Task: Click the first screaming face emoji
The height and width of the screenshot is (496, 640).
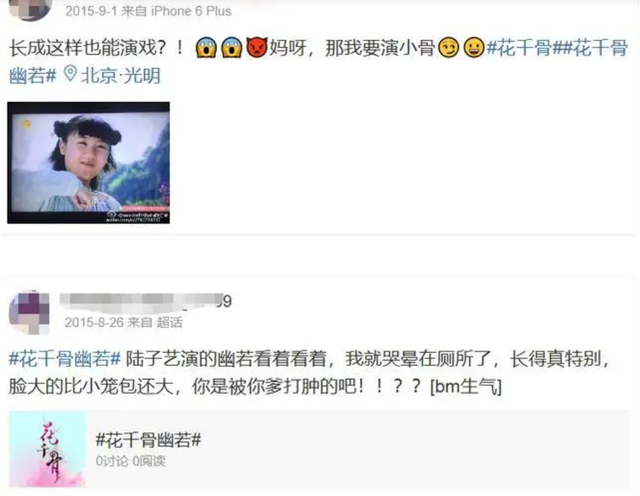Action: click(x=206, y=48)
